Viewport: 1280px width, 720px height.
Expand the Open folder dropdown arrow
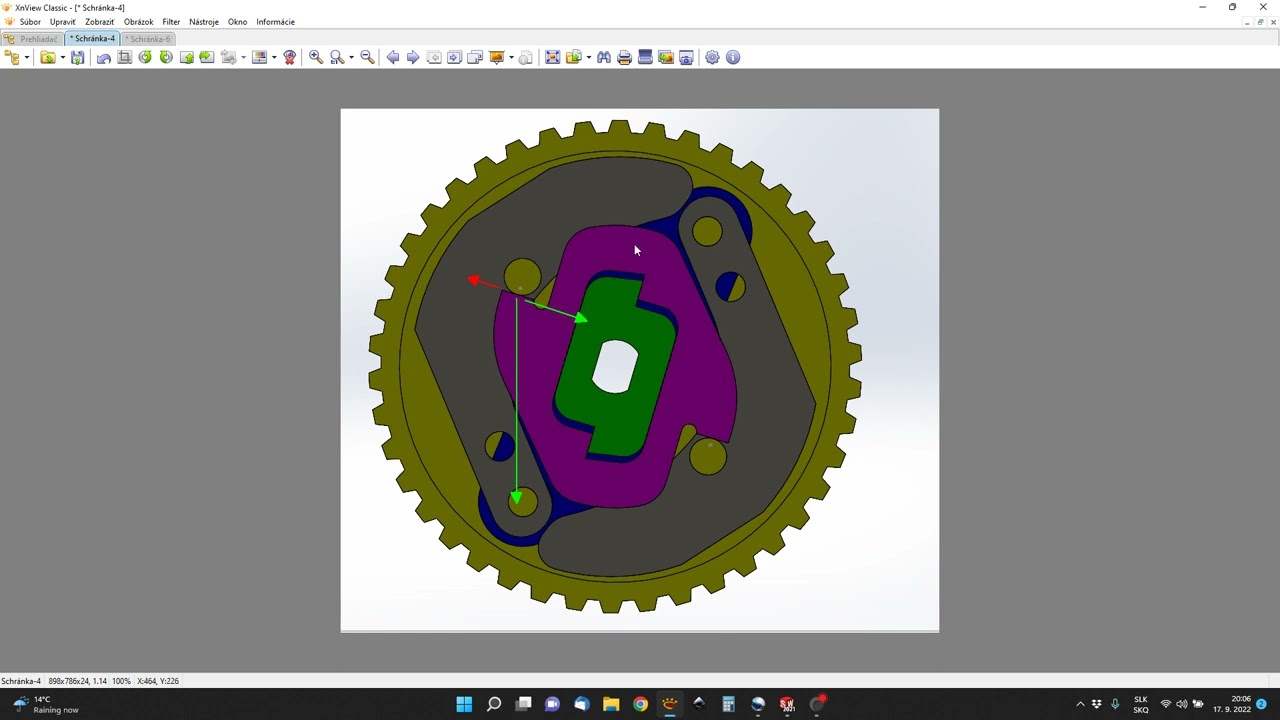click(62, 57)
